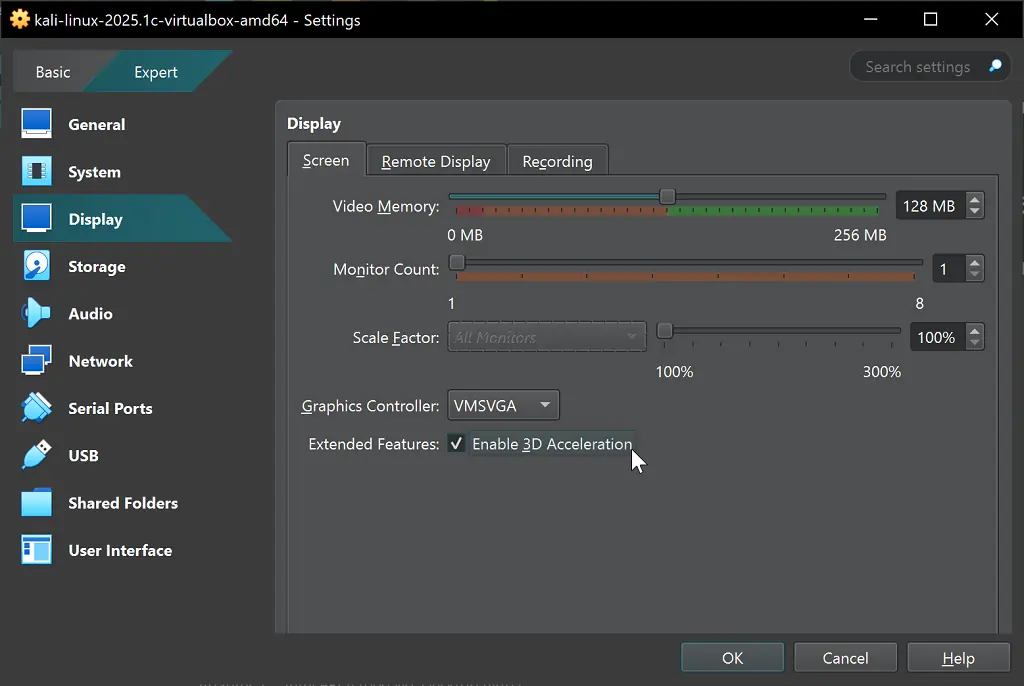Image resolution: width=1024 pixels, height=686 pixels.
Task: Decrease Monitor Count with down arrow
Action: [x=975, y=274]
